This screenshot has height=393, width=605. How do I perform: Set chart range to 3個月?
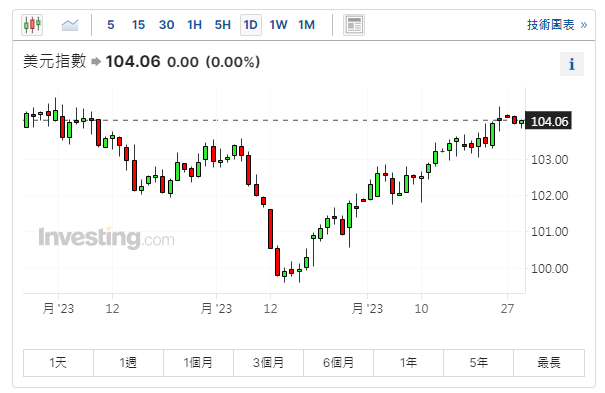(x=269, y=363)
